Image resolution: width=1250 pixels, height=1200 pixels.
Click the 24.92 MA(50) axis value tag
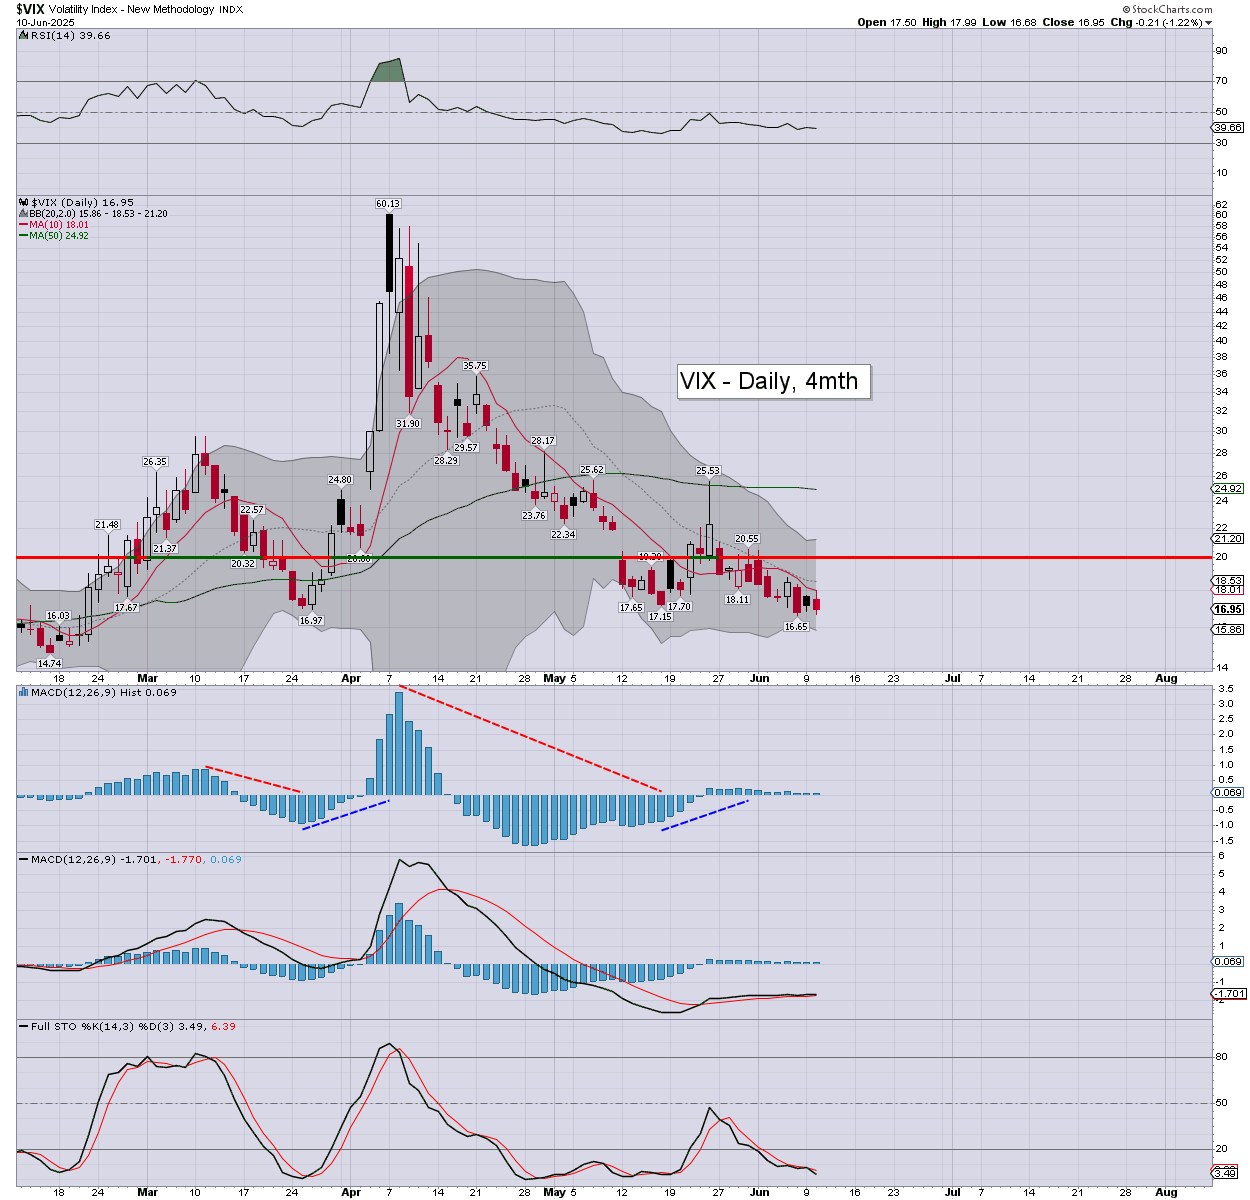point(1228,489)
